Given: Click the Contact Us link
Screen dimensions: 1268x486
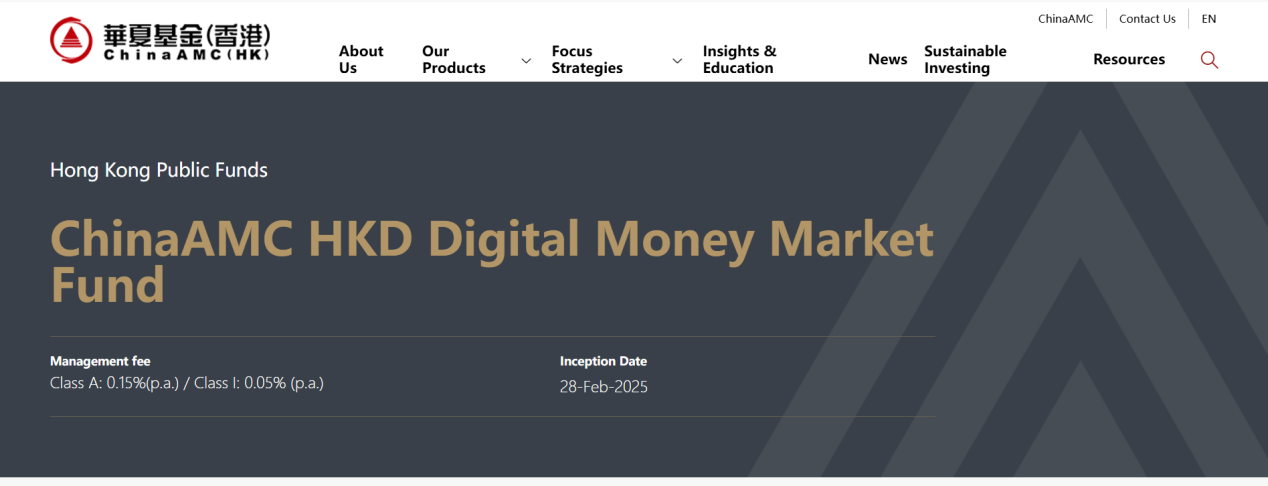Looking at the screenshot, I should click(1147, 19).
